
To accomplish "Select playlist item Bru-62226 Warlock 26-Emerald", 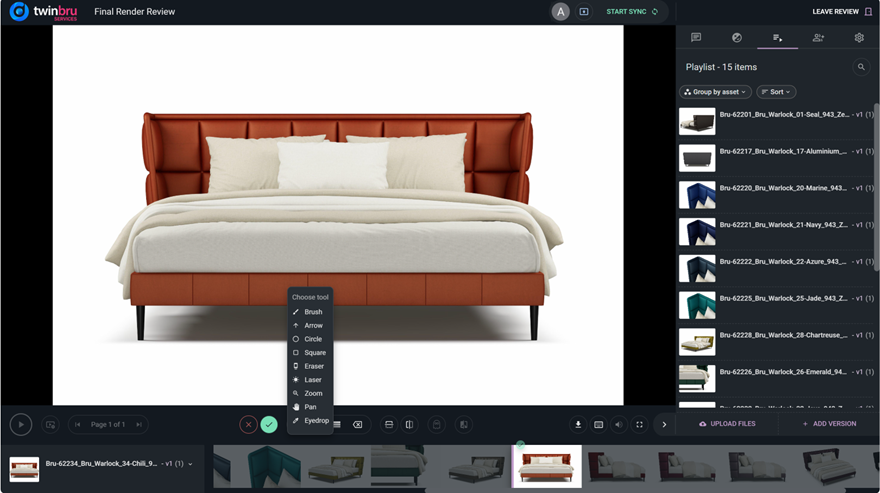I will coord(776,378).
